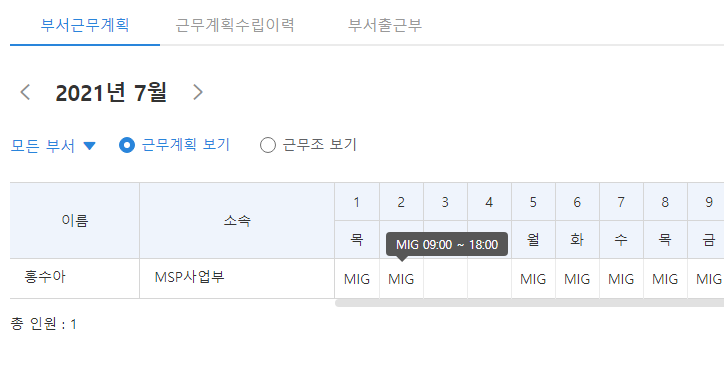Open the 근무계획수립이력 tab
Image resolution: width=724 pixels, height=367 pixels.
click(235, 24)
